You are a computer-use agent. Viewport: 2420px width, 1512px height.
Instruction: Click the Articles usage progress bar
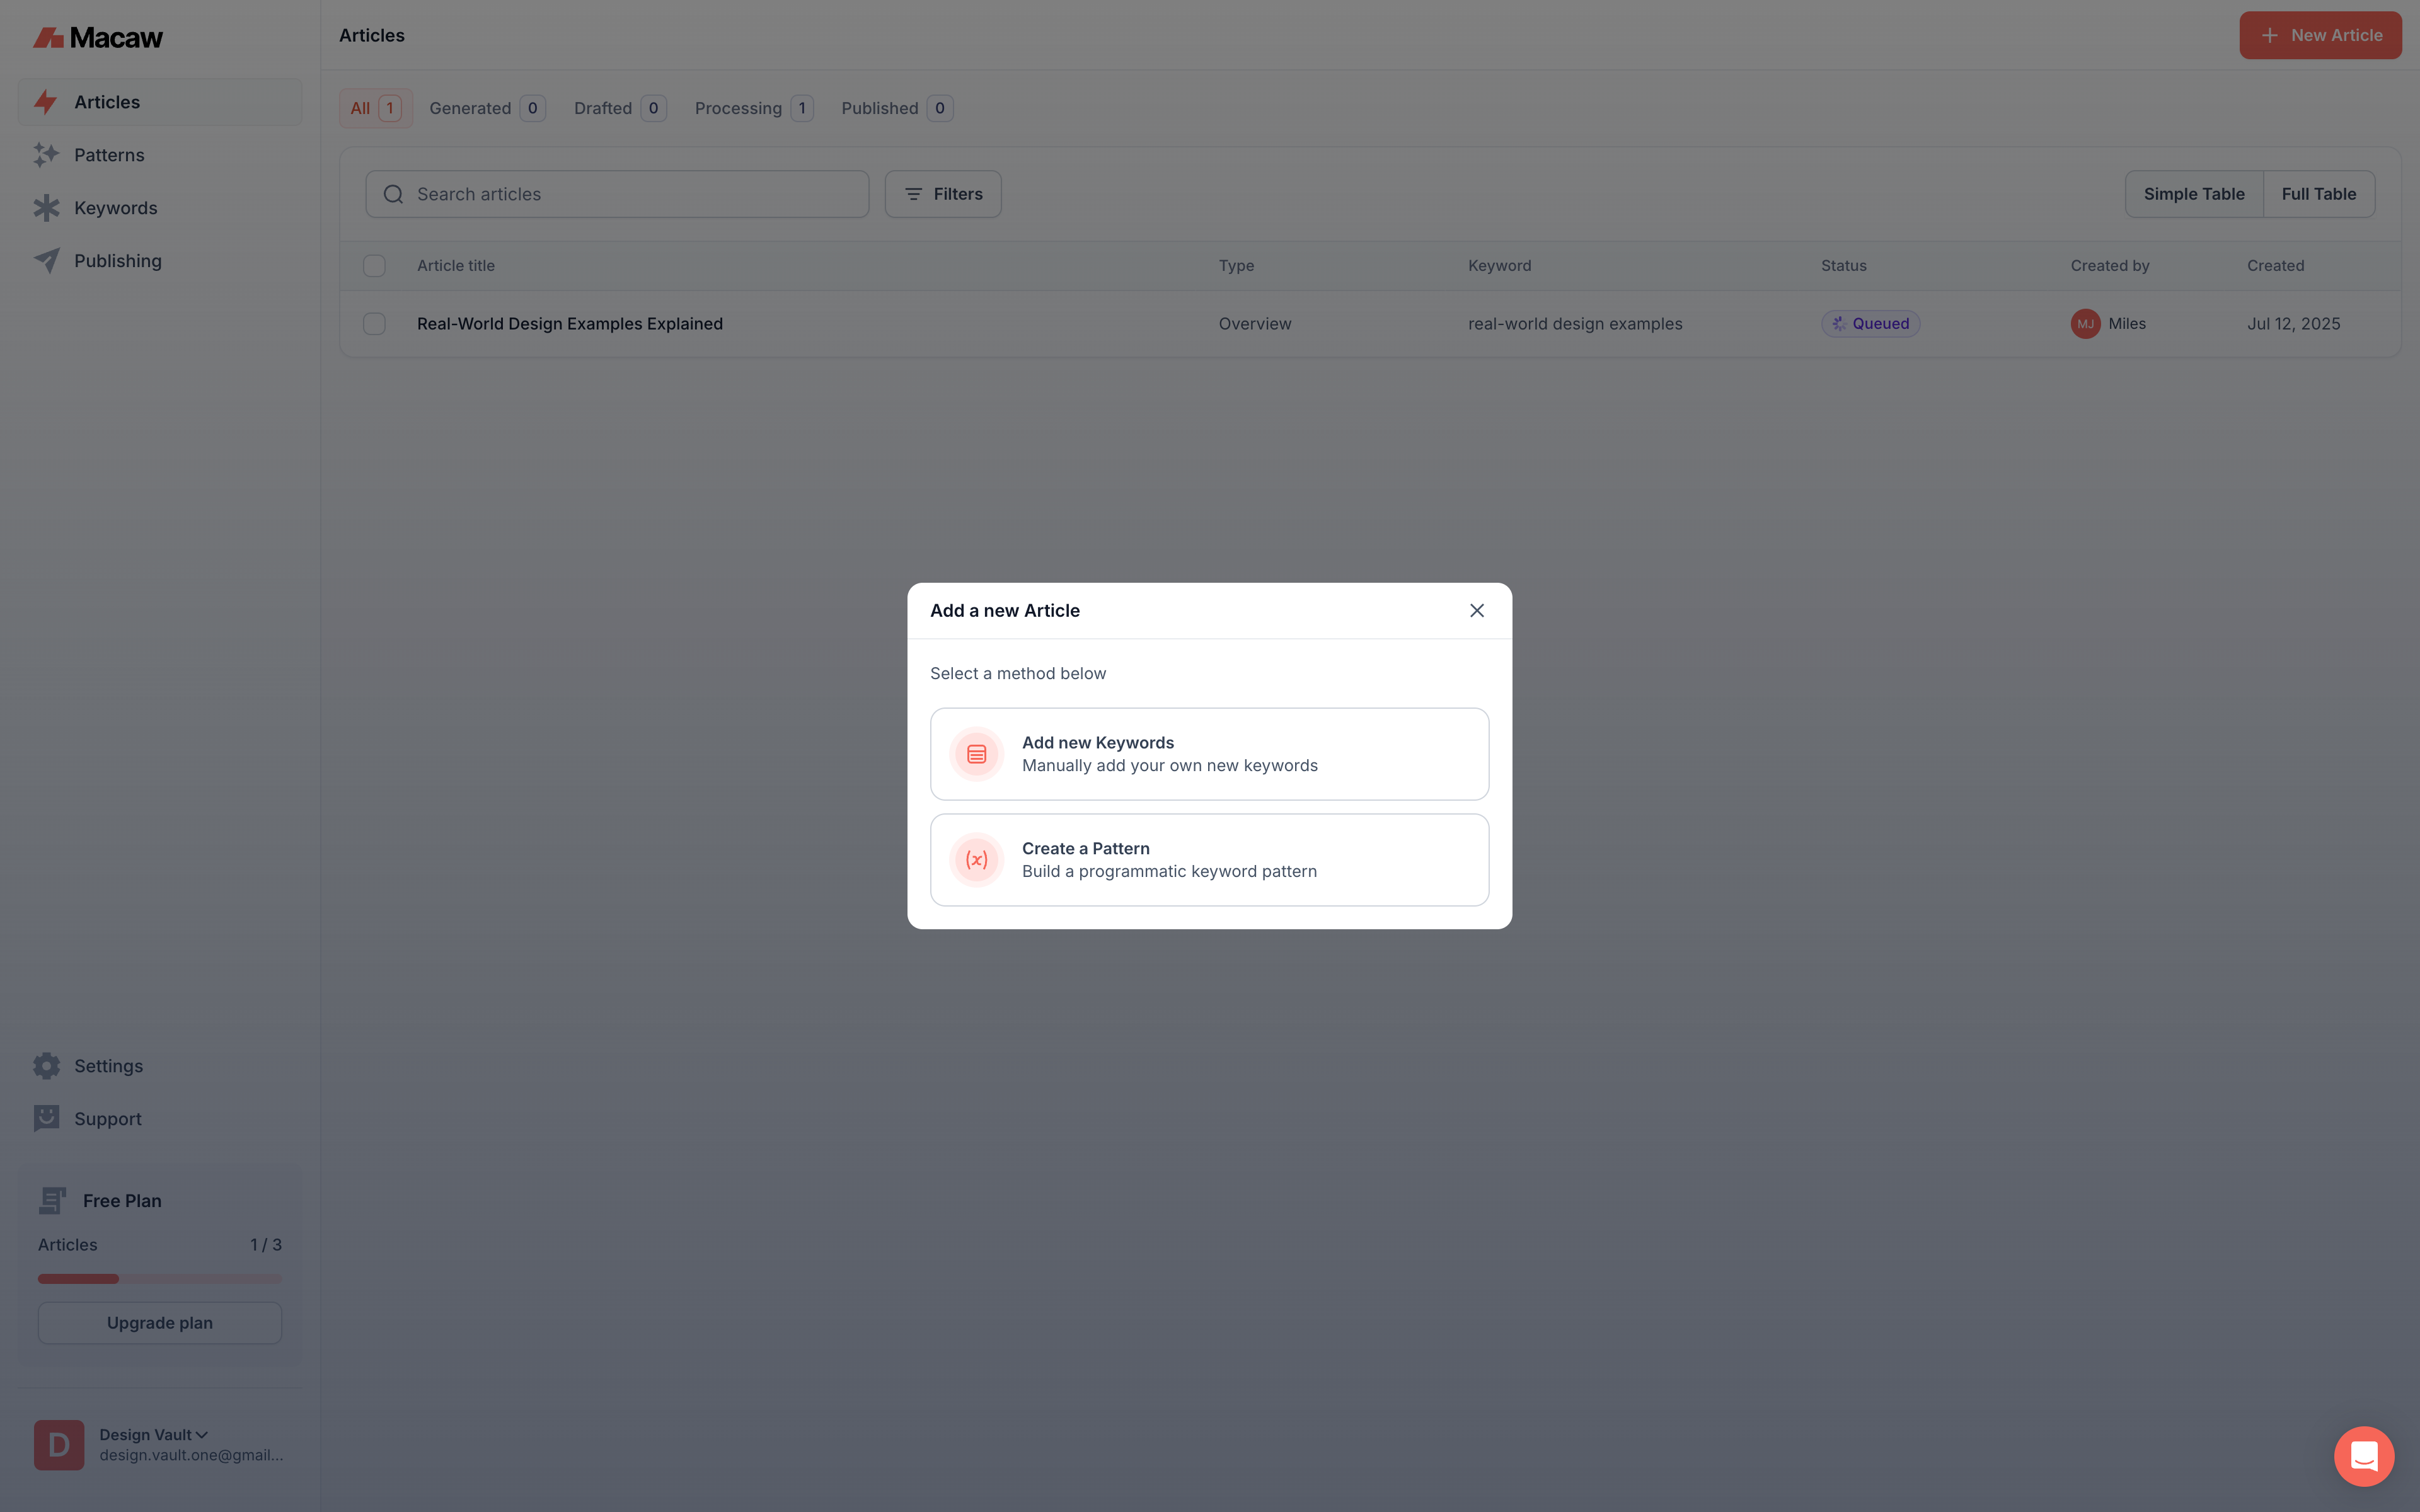click(x=160, y=1279)
